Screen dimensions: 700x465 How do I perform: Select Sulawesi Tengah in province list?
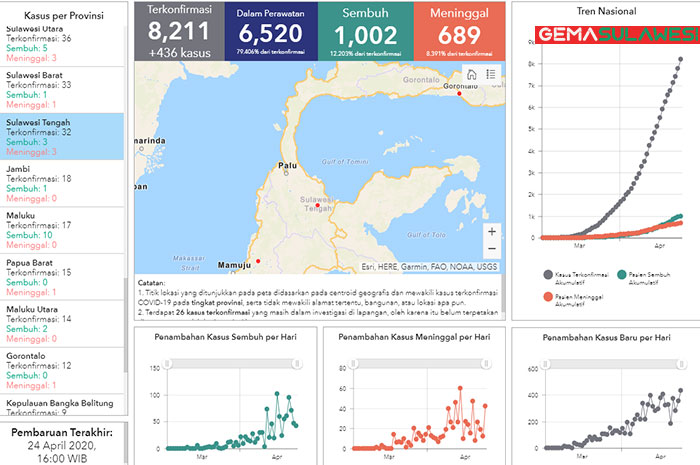click(64, 137)
